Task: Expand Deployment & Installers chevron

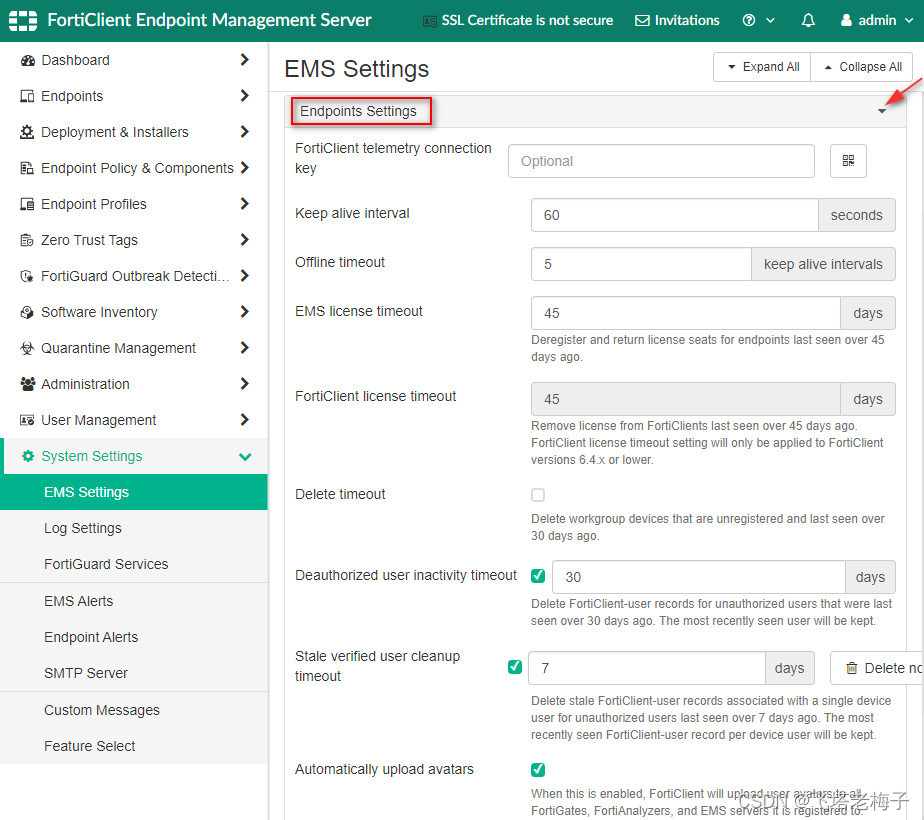Action: tap(245, 131)
